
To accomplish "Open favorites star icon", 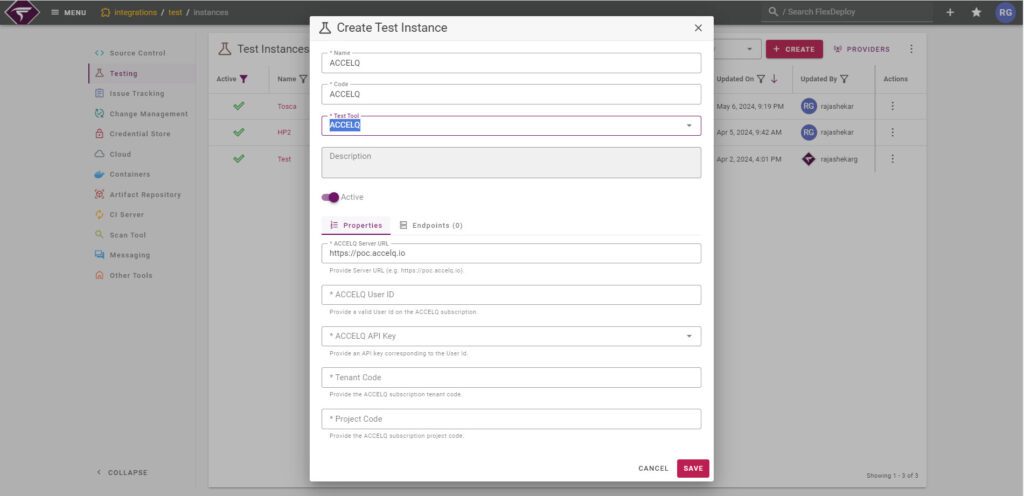I will click(976, 12).
